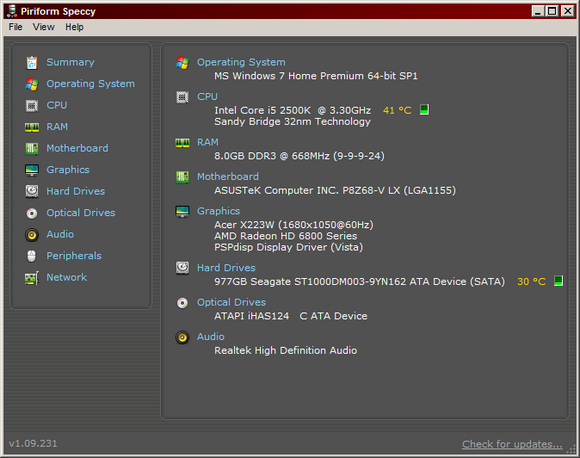Click the MS Windows 7 Home Premium text

pos(316,76)
